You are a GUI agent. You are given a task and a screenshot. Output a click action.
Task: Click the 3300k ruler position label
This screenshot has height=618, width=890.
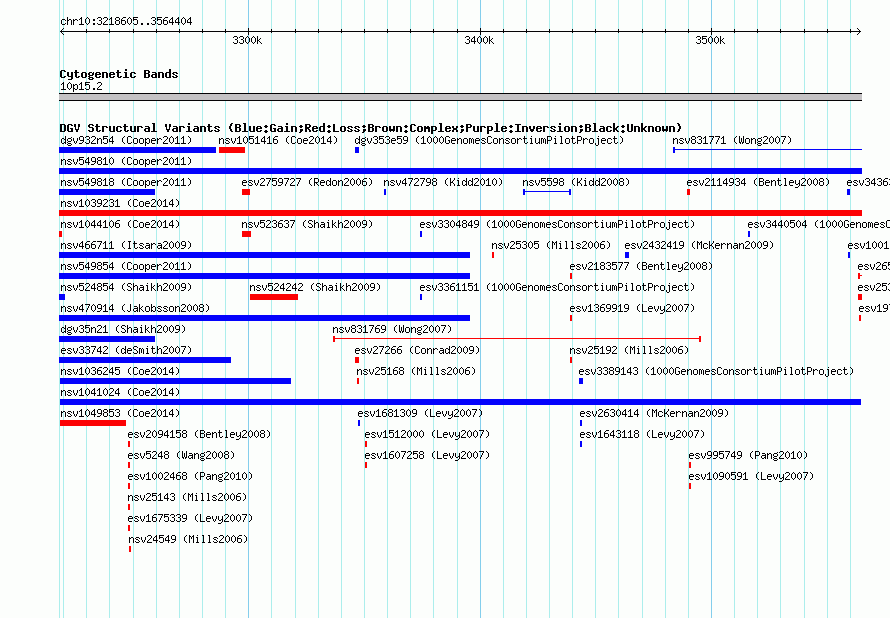click(x=247, y=40)
